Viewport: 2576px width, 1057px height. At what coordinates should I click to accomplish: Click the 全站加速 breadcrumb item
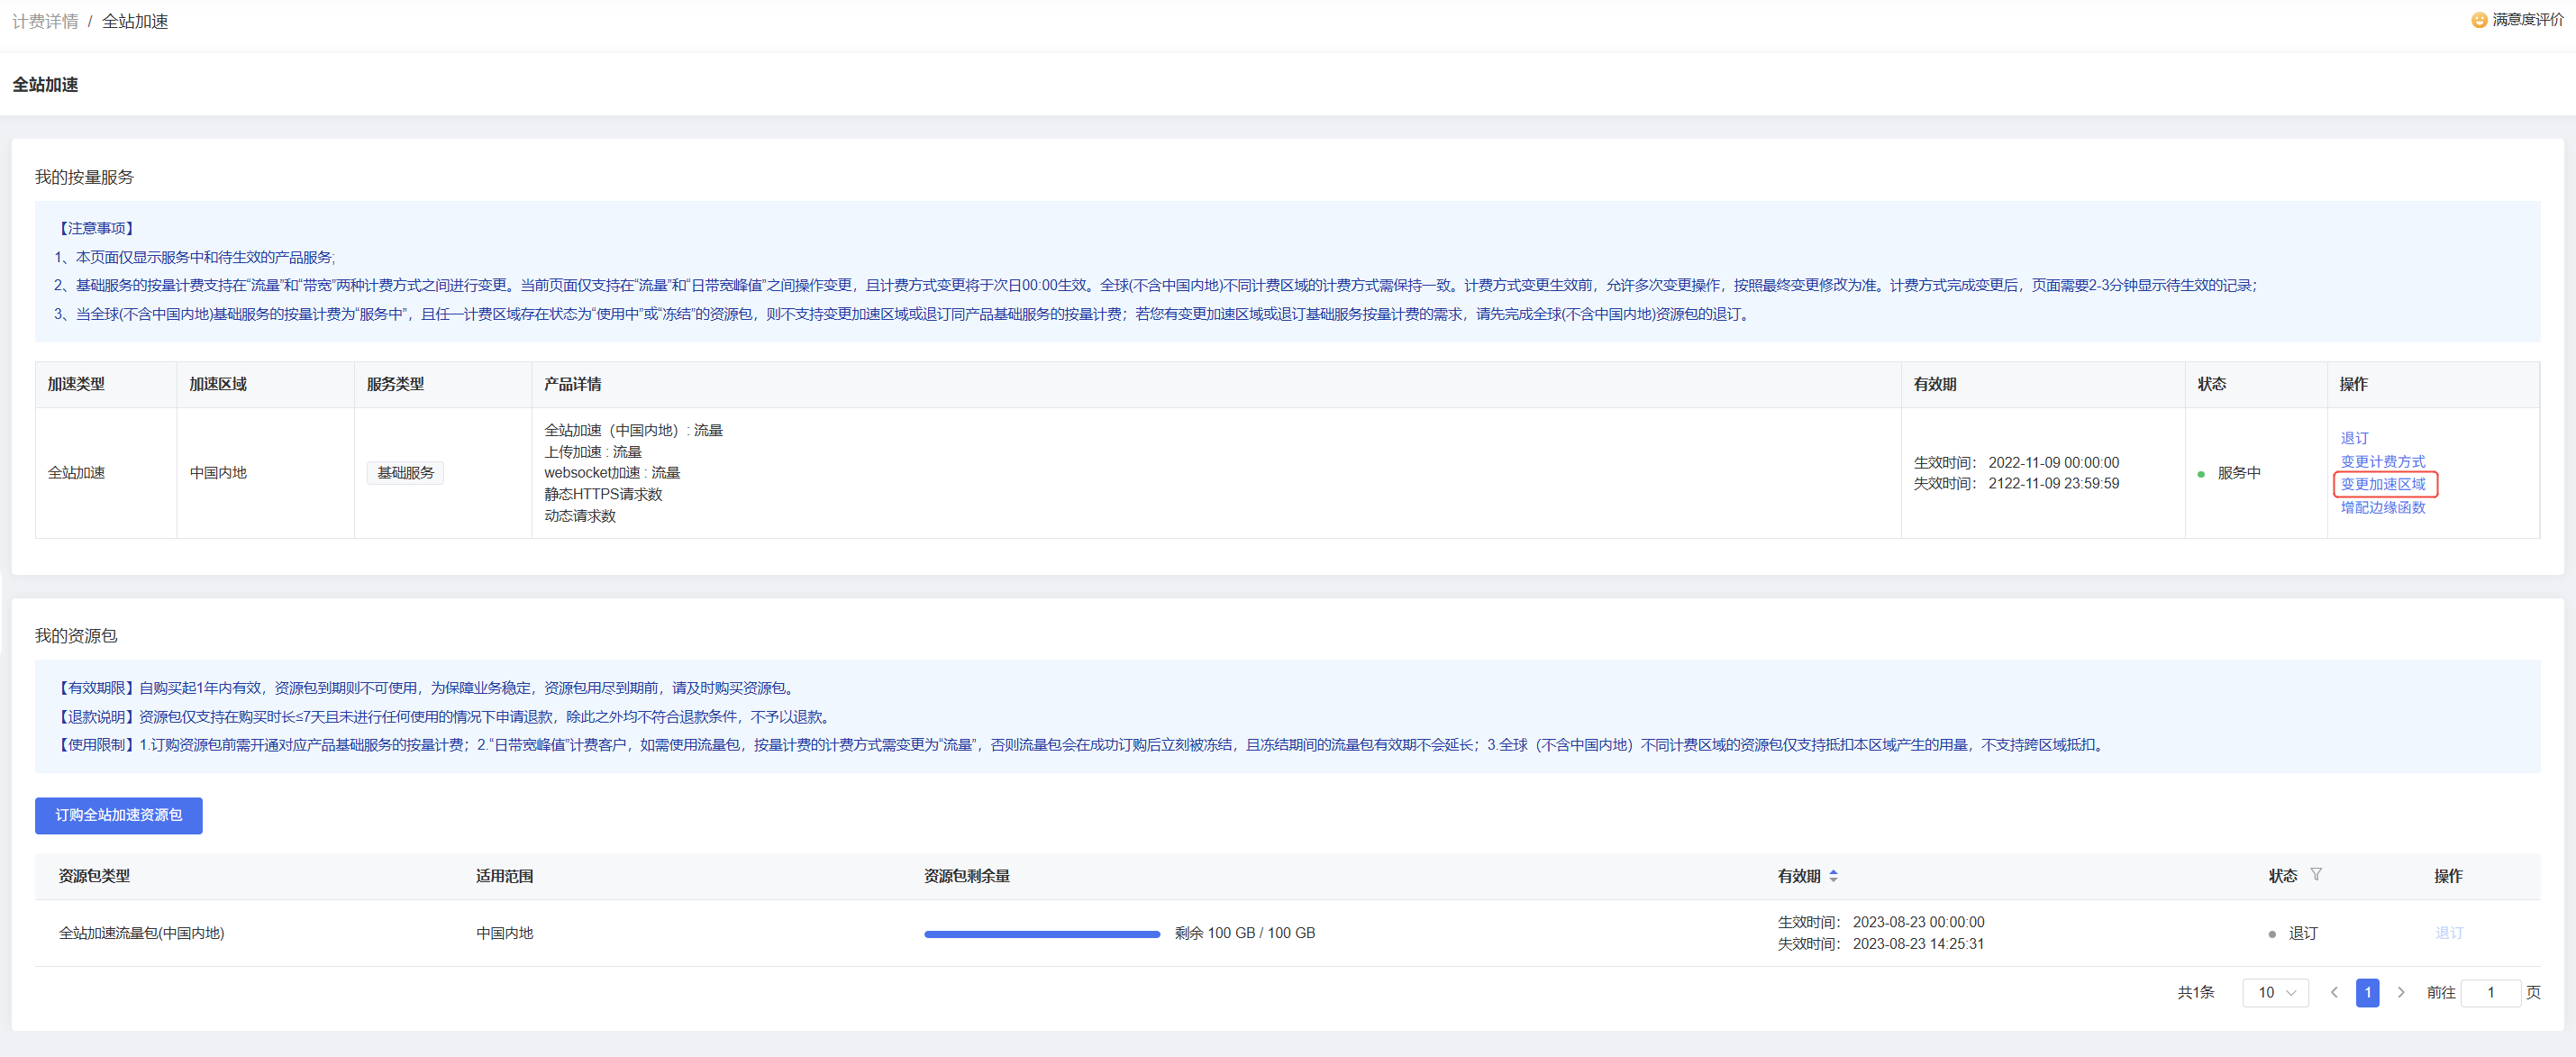pyautogui.click(x=135, y=21)
